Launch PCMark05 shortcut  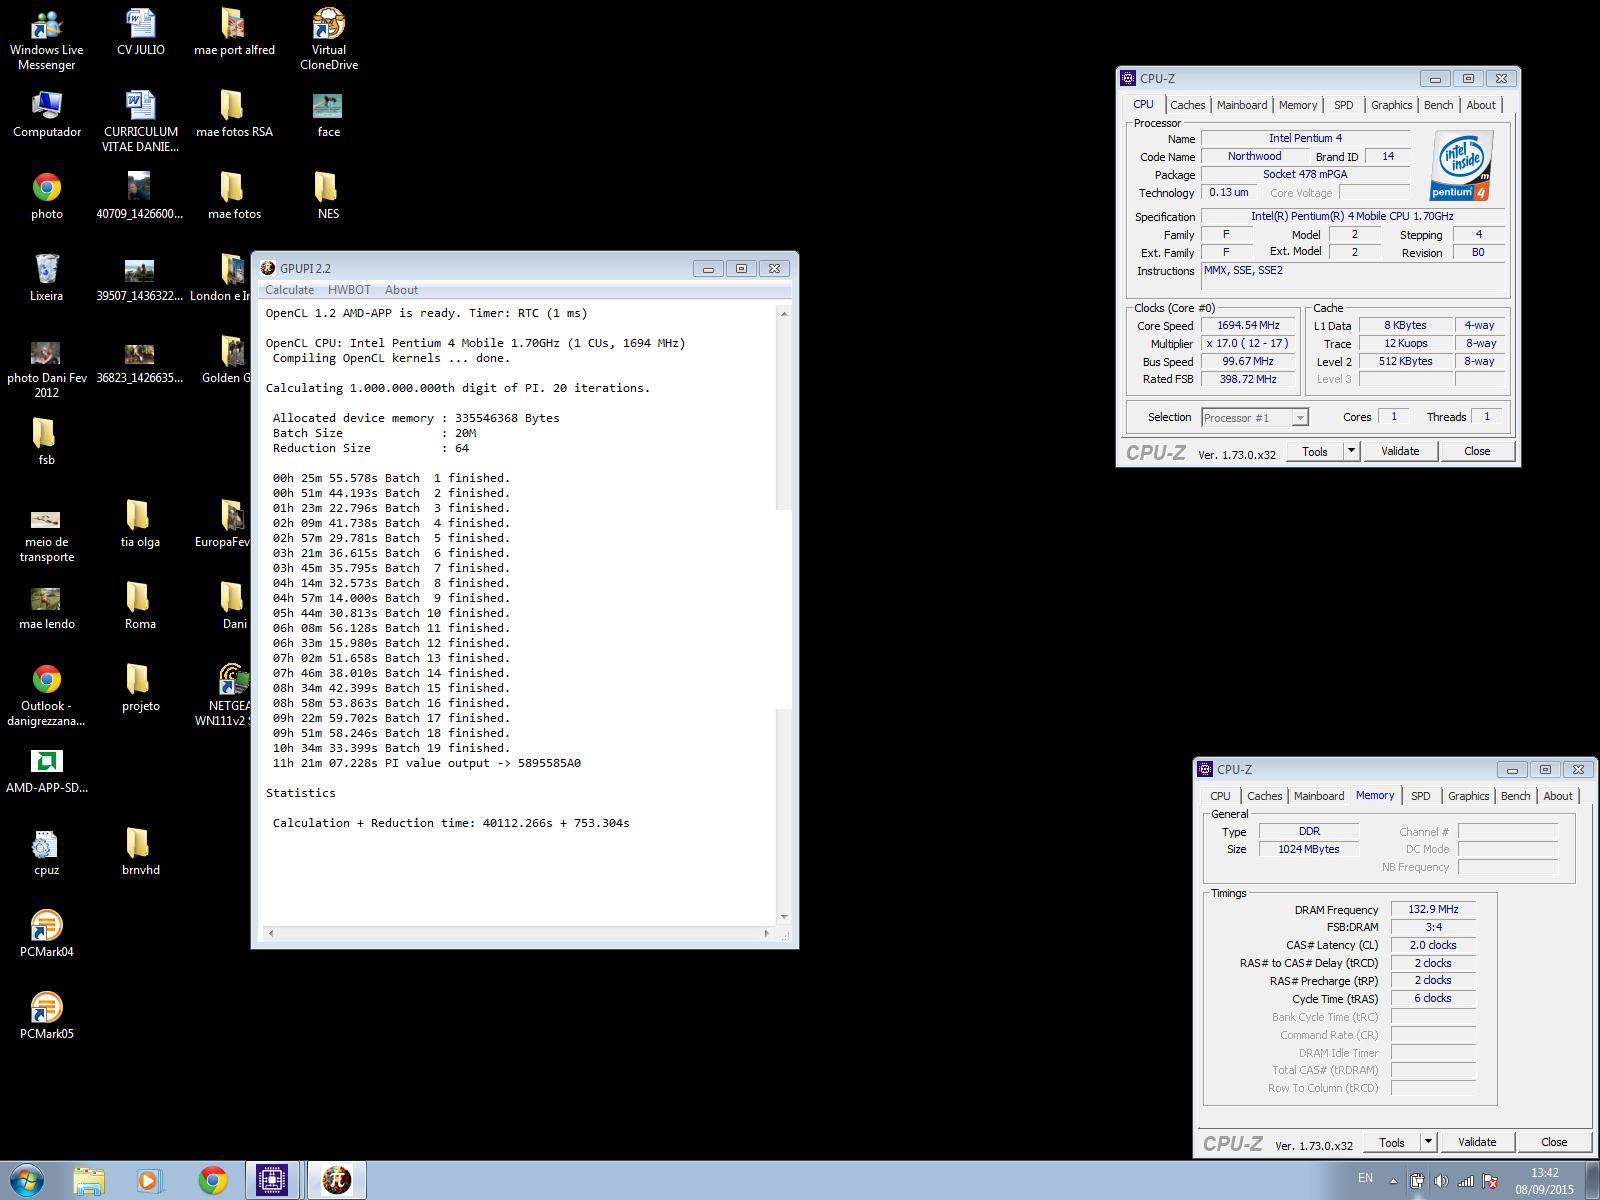[46, 1016]
